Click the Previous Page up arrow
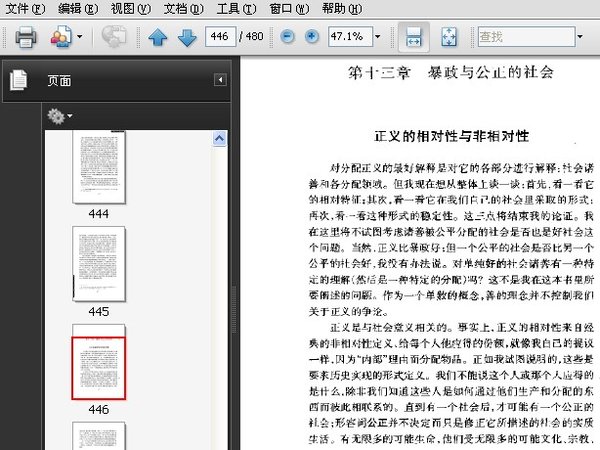Image resolution: width=600 pixels, height=450 pixels. [x=158, y=37]
